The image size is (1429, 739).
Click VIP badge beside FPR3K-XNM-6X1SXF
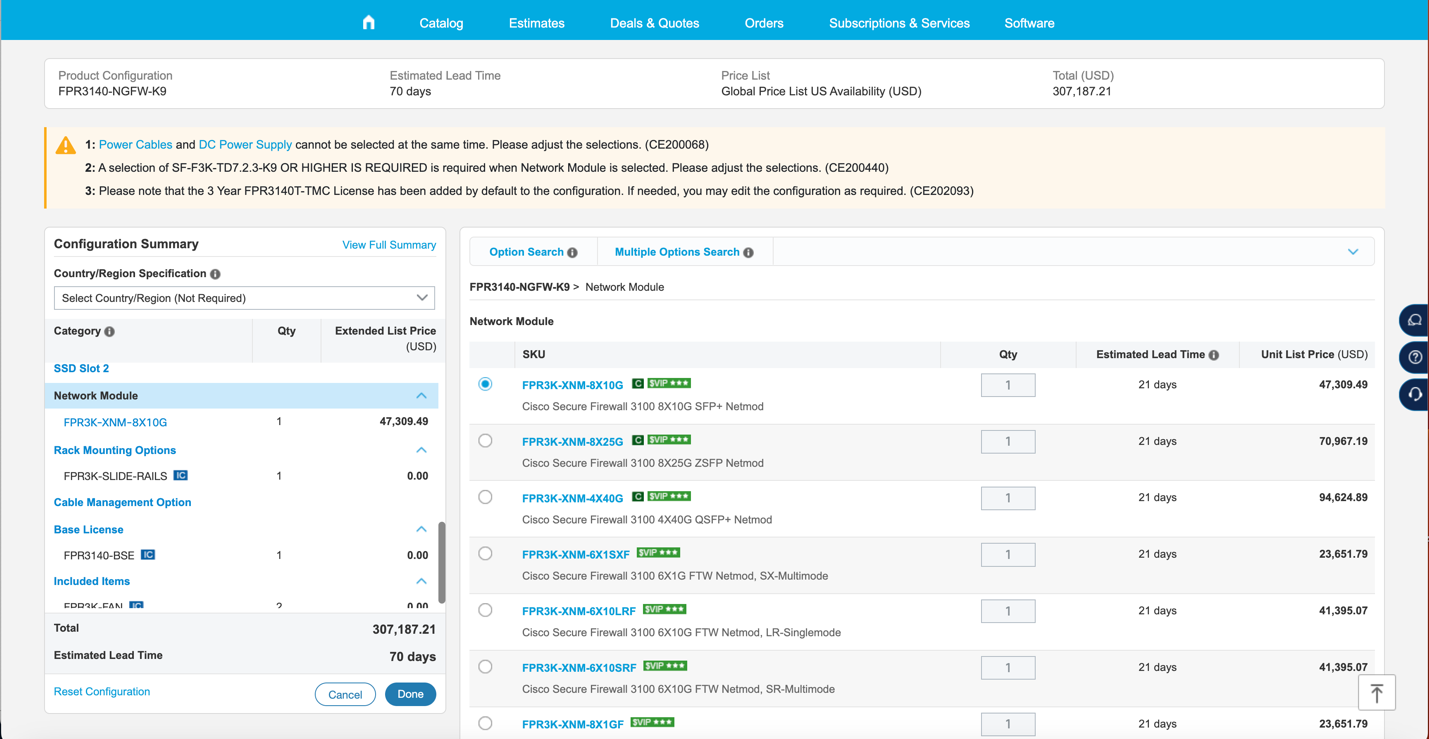click(658, 553)
